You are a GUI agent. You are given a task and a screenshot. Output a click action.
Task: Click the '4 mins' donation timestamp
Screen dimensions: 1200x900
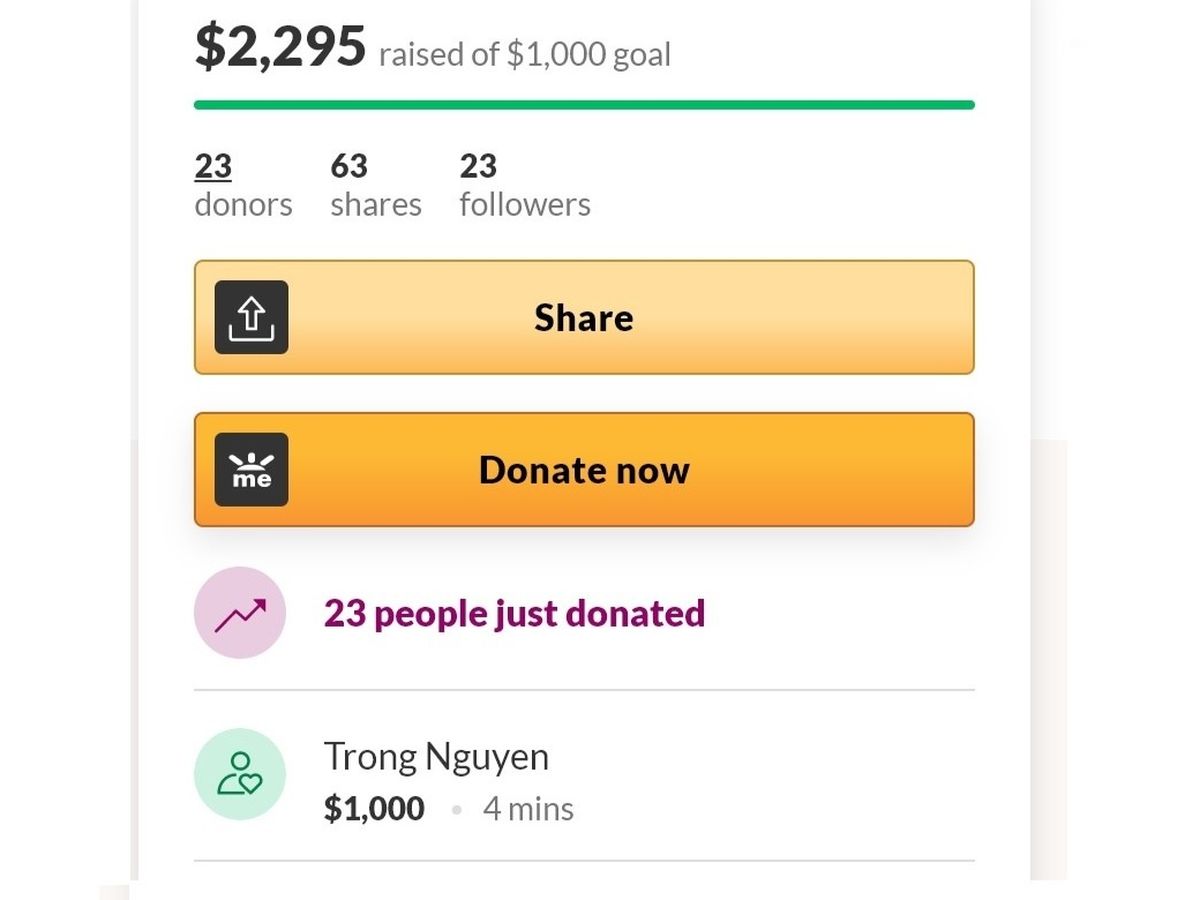point(528,808)
